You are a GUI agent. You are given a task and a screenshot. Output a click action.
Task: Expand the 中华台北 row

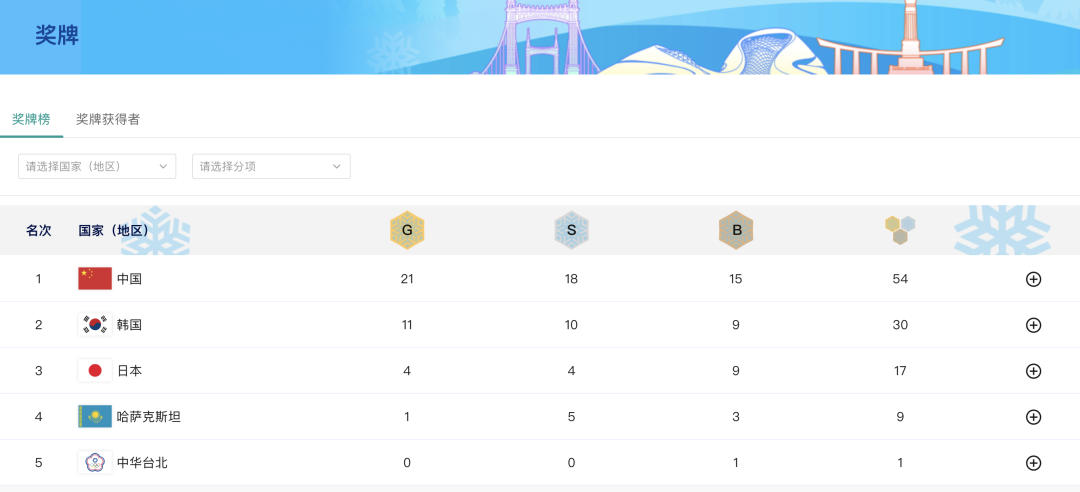coord(1034,463)
